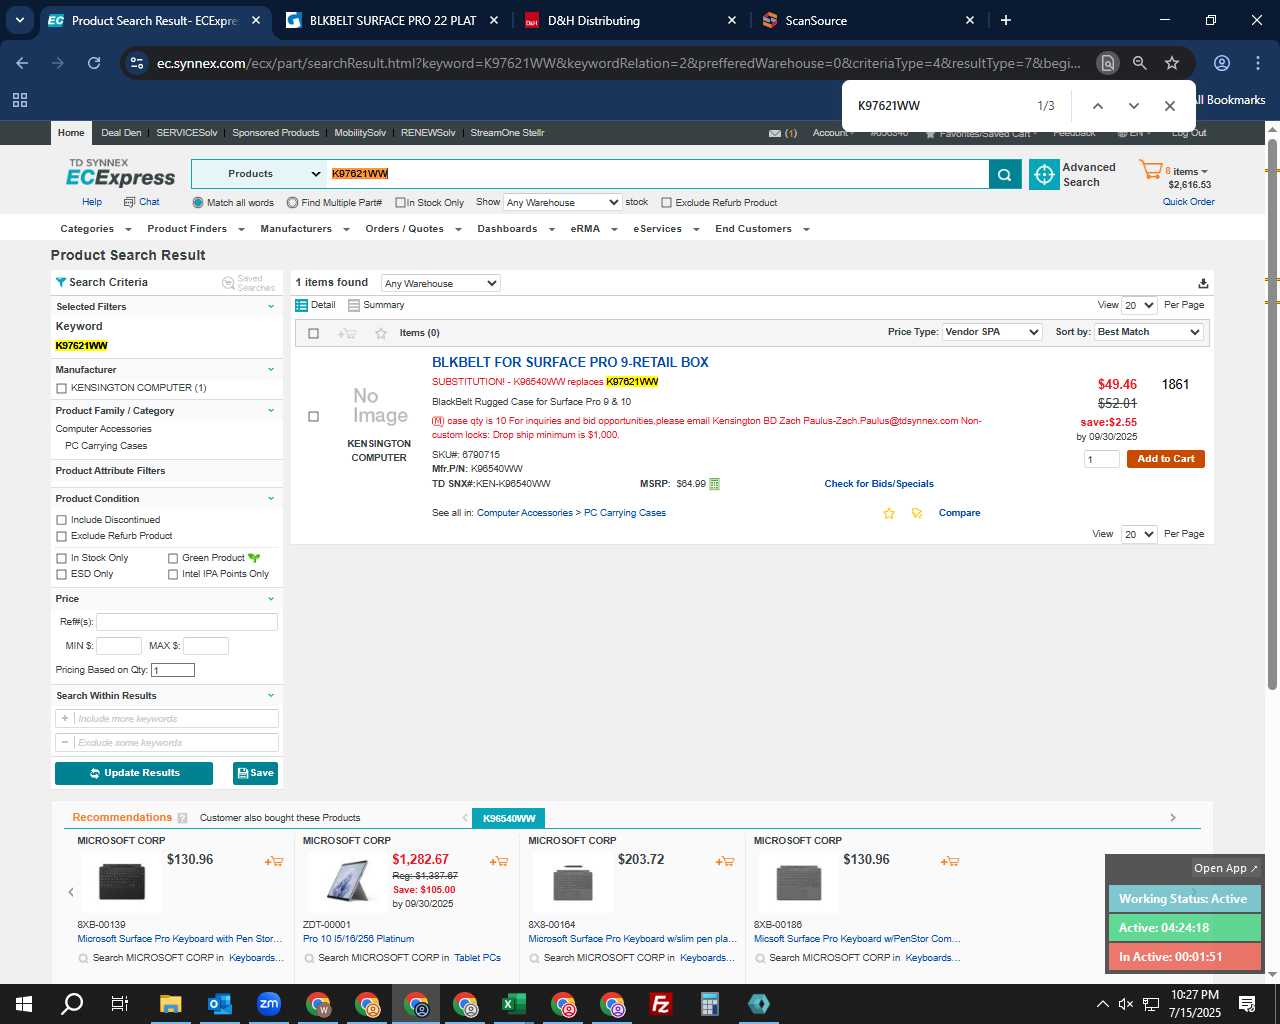The height and width of the screenshot is (1024, 1280).
Task: Open top View 20 per page dropdown
Action: pos(1139,305)
